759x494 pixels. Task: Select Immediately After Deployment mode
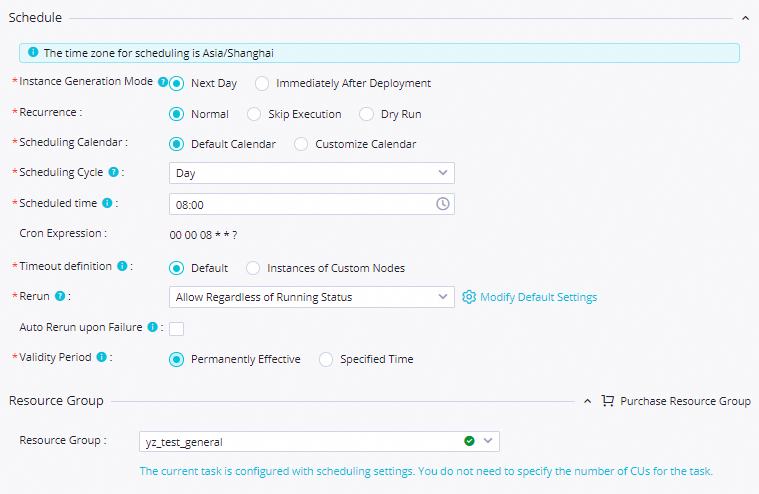click(262, 84)
